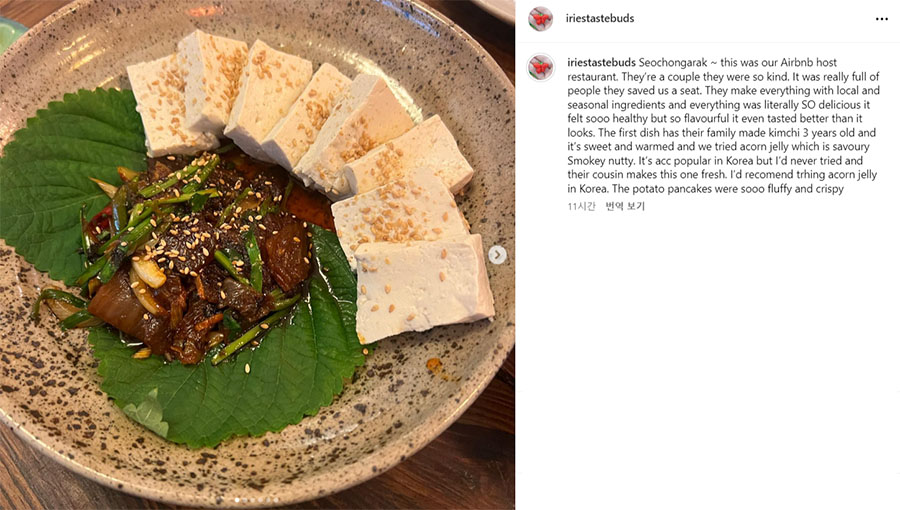Viewport: 900px width, 510px height.
Task: Go to the next photo with arrow
Action: coord(498,255)
